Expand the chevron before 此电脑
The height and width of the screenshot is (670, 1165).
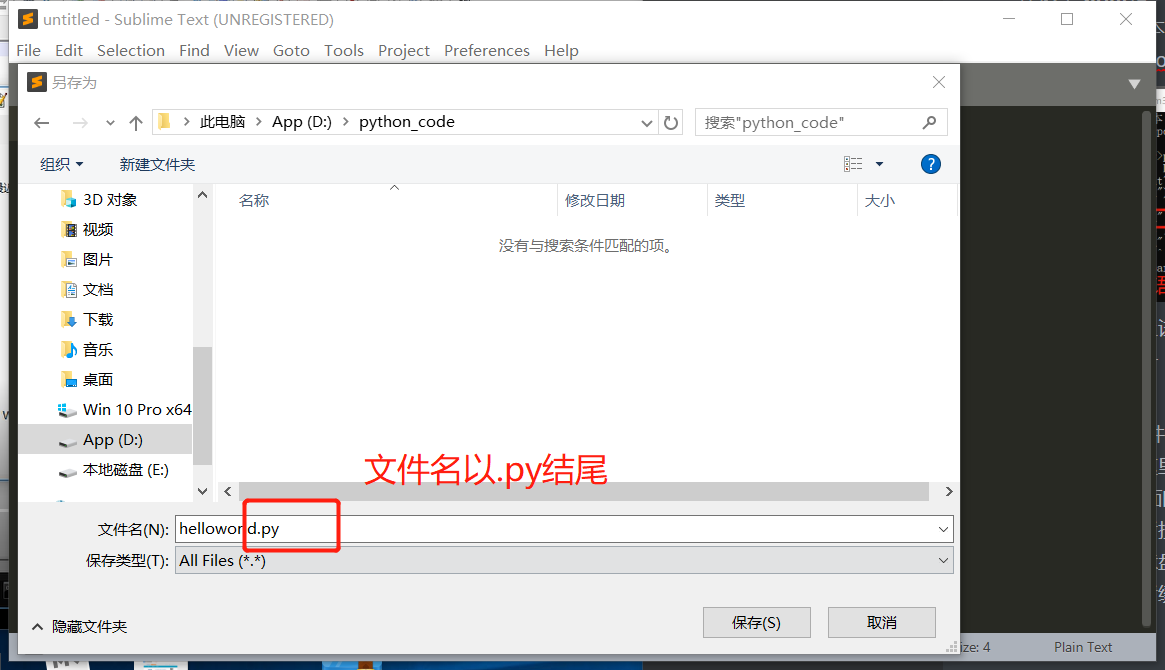[186, 122]
